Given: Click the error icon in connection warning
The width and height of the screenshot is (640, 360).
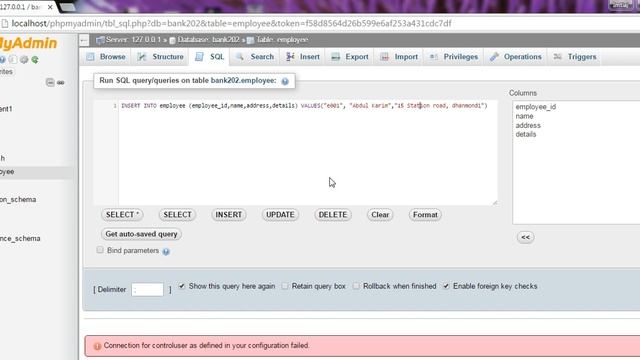Looking at the screenshot, I should coord(97,346).
